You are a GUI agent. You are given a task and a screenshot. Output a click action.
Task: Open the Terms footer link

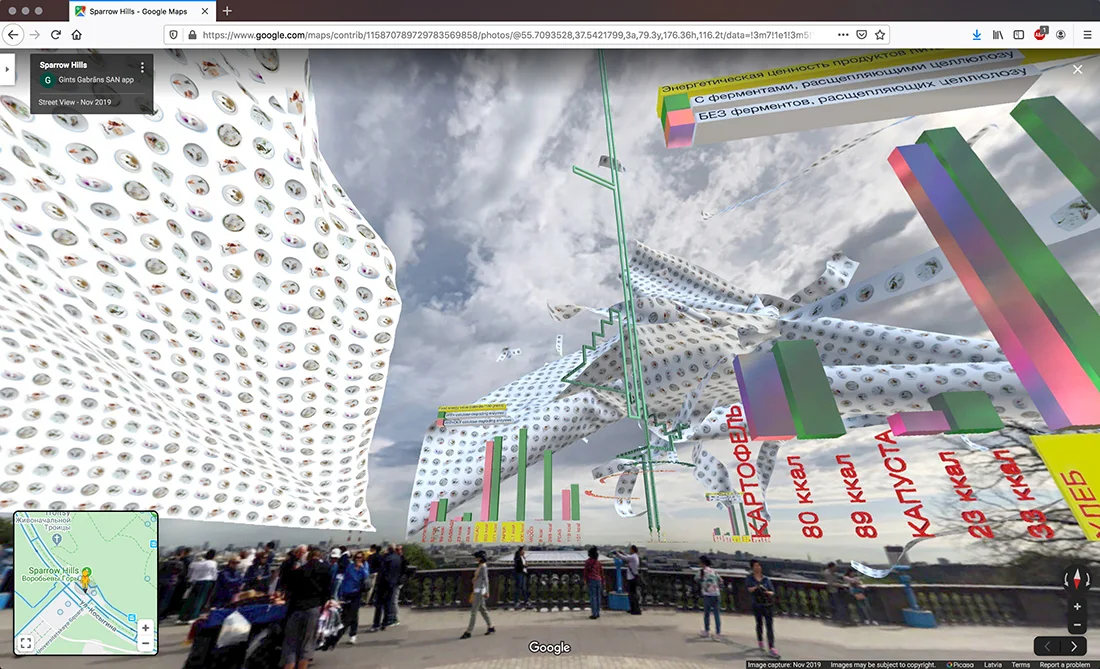[x=1021, y=664]
